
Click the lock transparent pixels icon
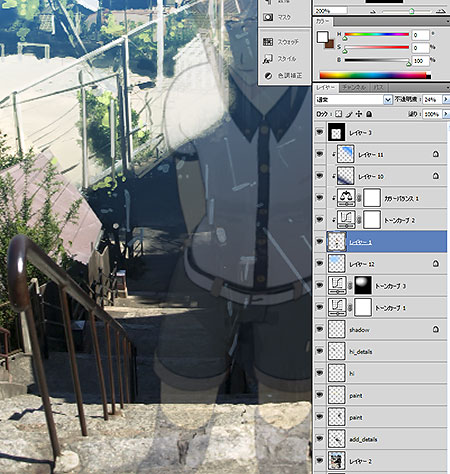click(x=339, y=114)
